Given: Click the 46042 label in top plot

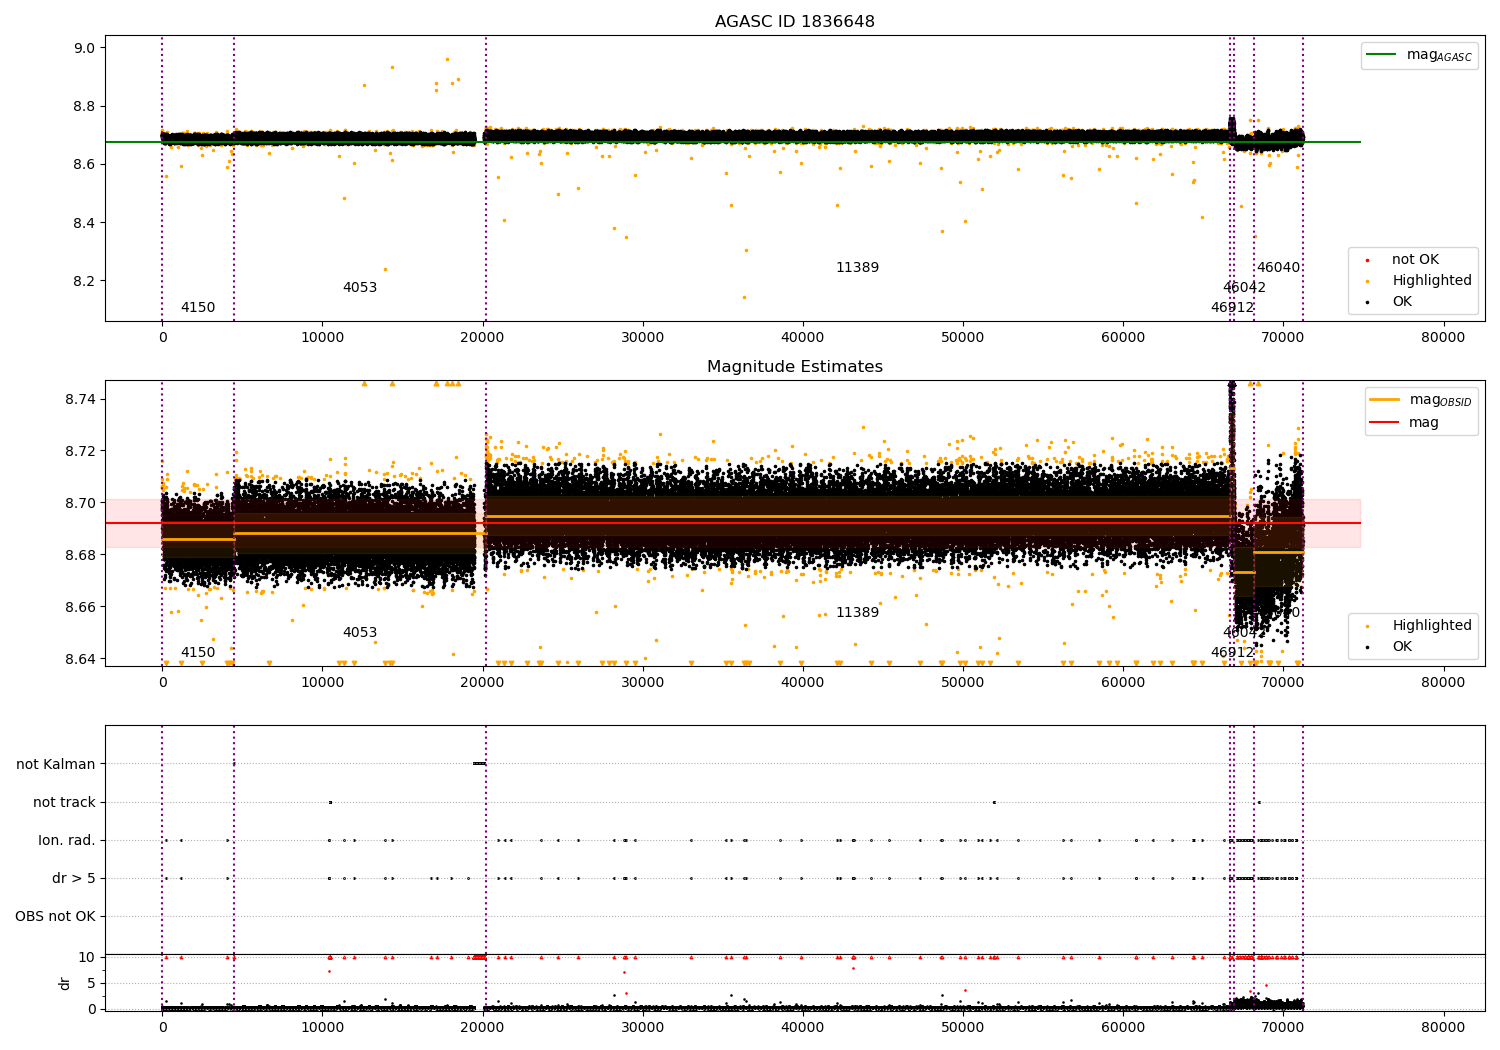Looking at the screenshot, I should pyautogui.click(x=1244, y=288).
